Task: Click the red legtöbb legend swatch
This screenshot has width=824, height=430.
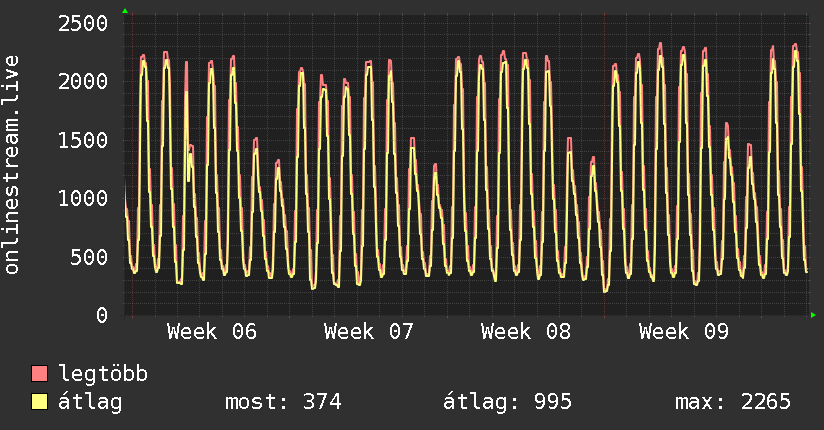Action: pyautogui.click(x=40, y=375)
